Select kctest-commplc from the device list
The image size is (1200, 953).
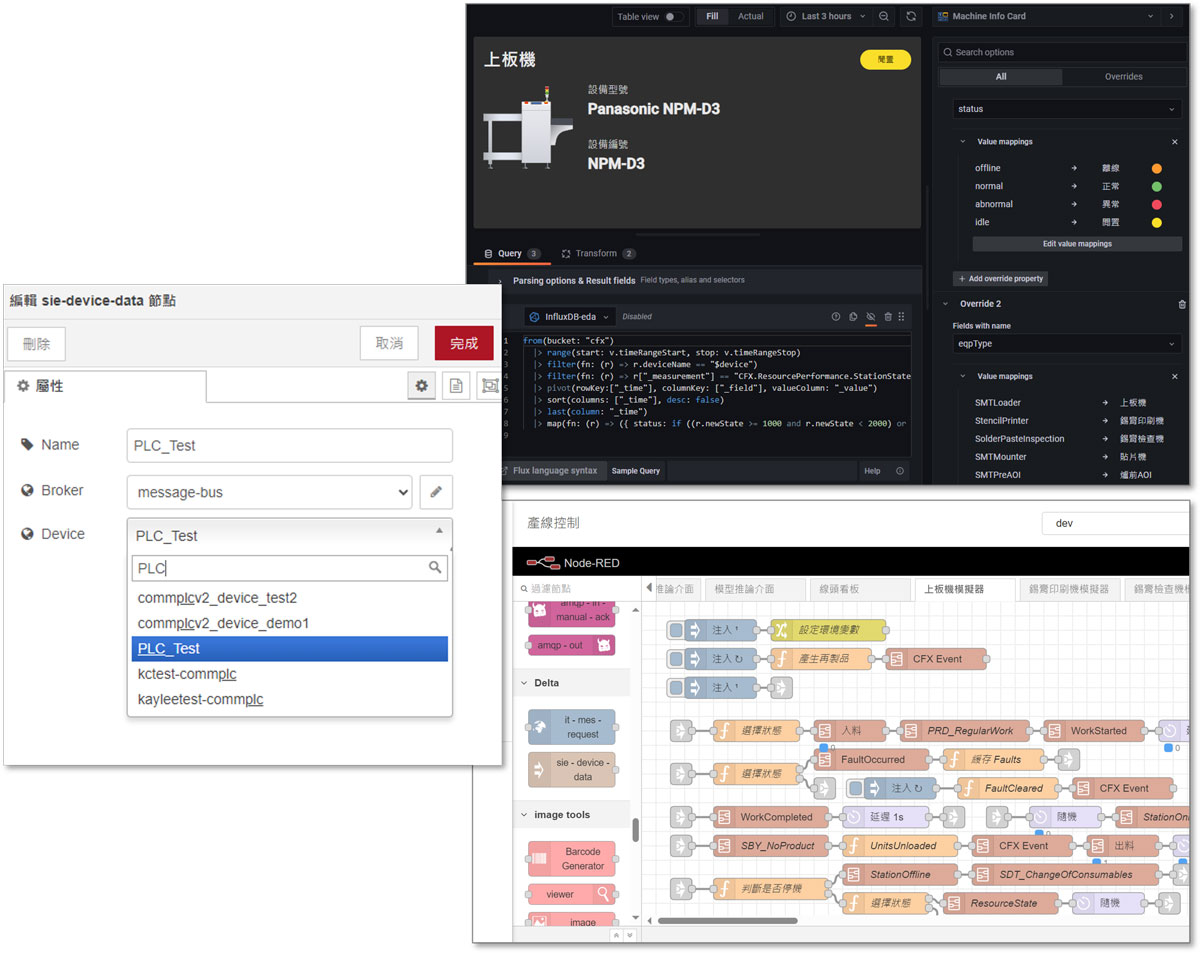[187, 674]
